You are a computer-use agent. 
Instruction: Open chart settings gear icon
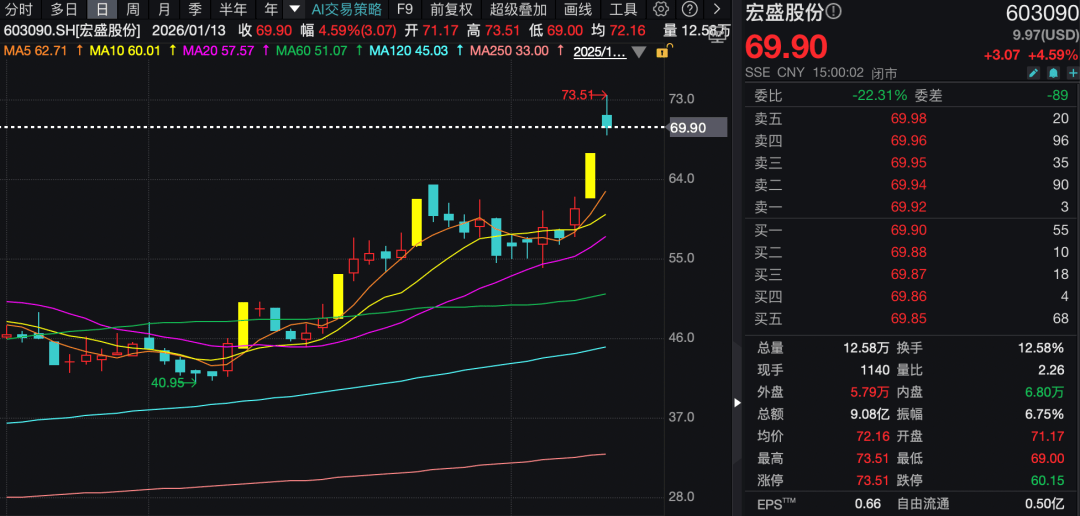pos(661,9)
